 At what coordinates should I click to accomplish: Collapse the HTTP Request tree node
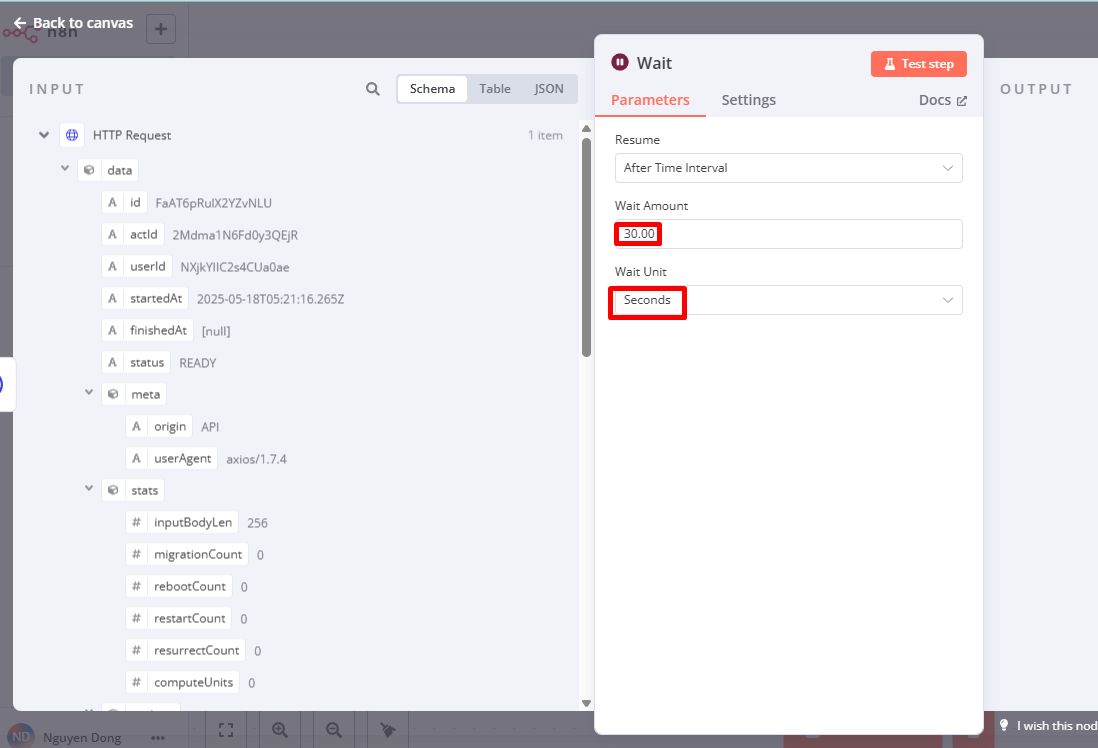click(44, 135)
